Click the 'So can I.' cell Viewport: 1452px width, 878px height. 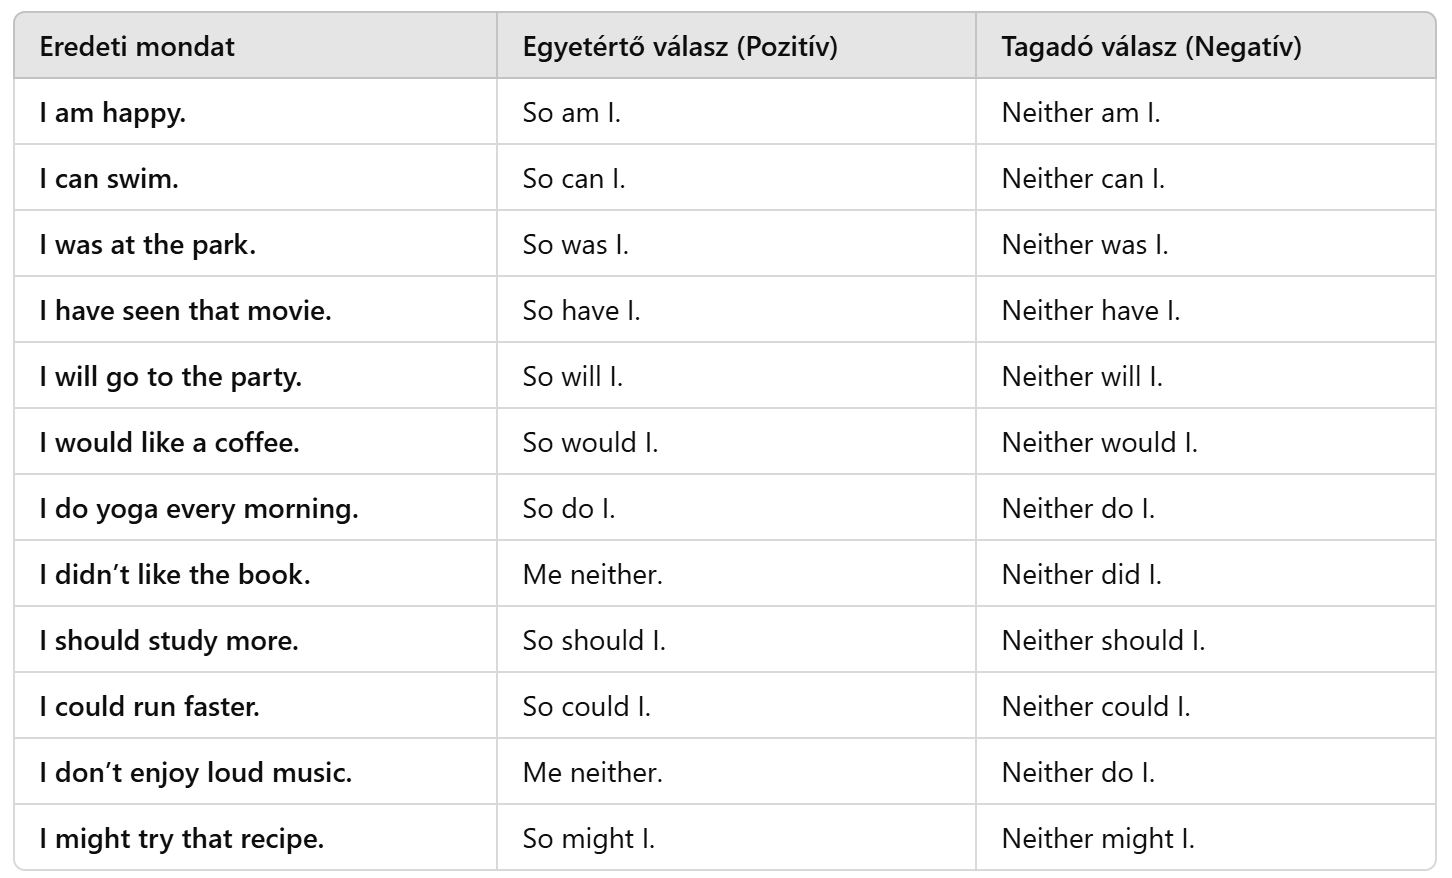coord(574,179)
